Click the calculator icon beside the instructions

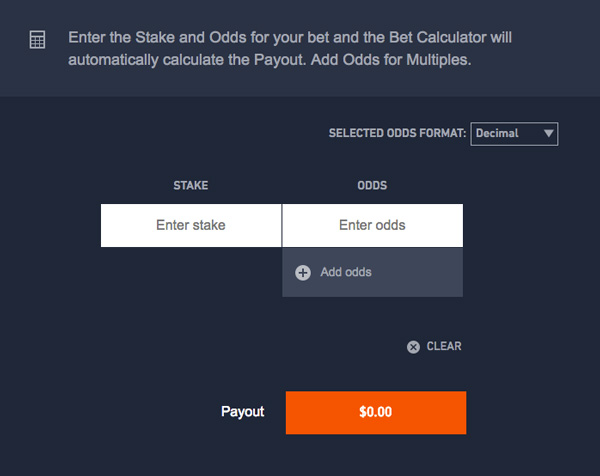point(38,39)
